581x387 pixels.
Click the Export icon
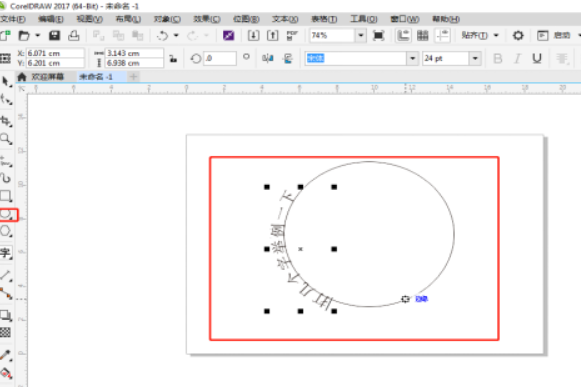click(x=273, y=36)
